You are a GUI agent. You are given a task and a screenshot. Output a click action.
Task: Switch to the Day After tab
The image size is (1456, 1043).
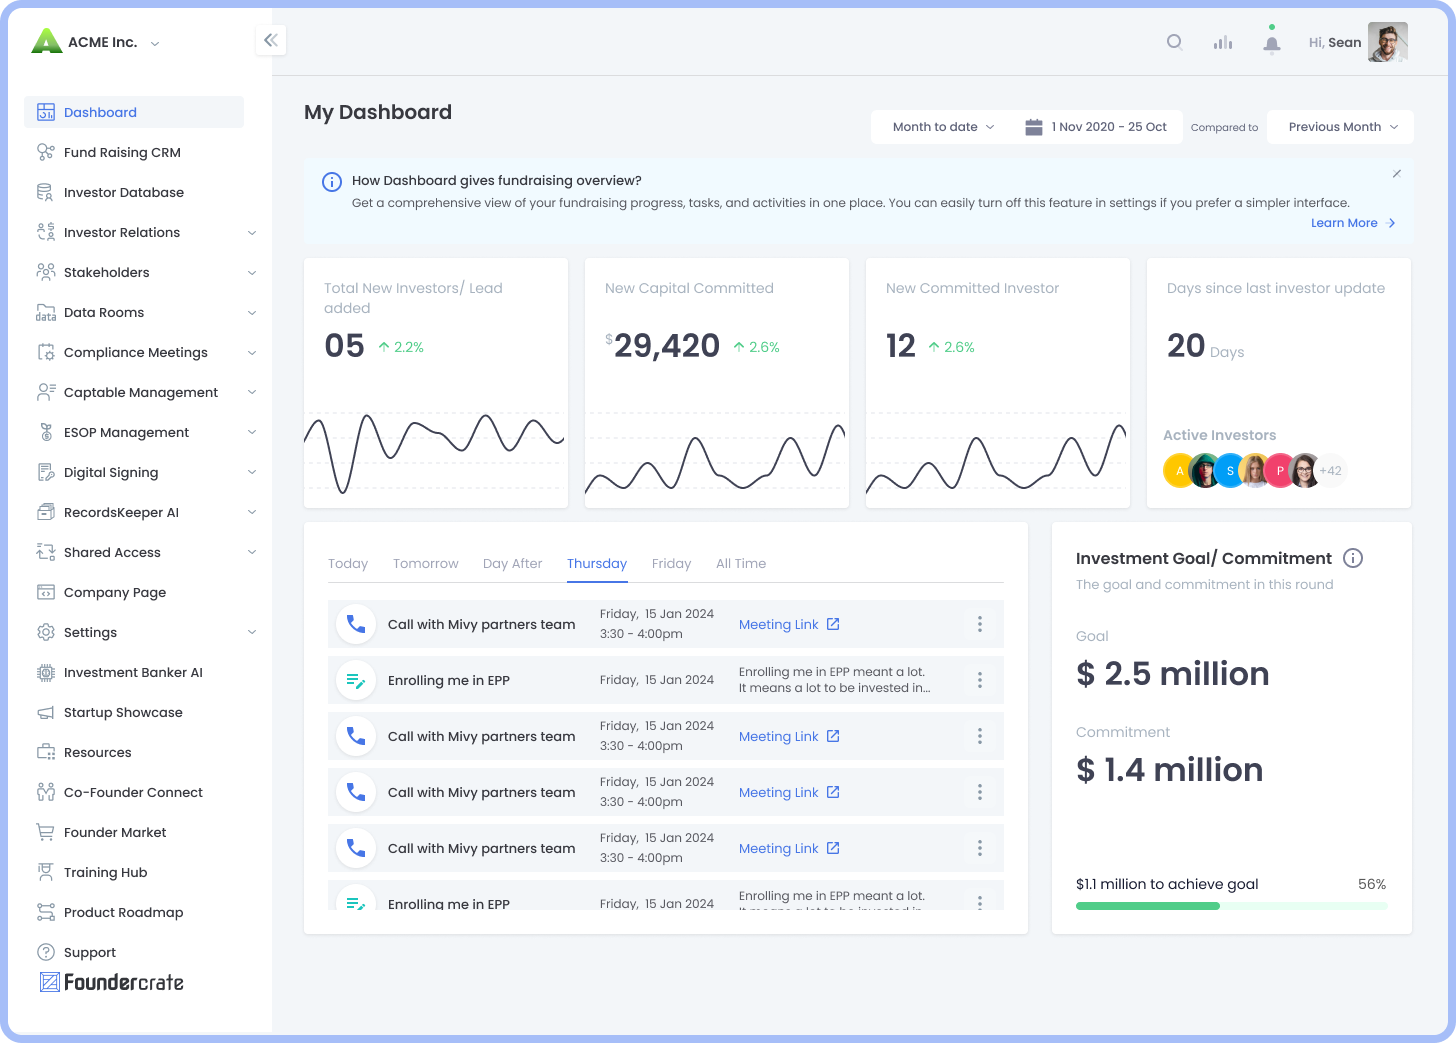512,564
